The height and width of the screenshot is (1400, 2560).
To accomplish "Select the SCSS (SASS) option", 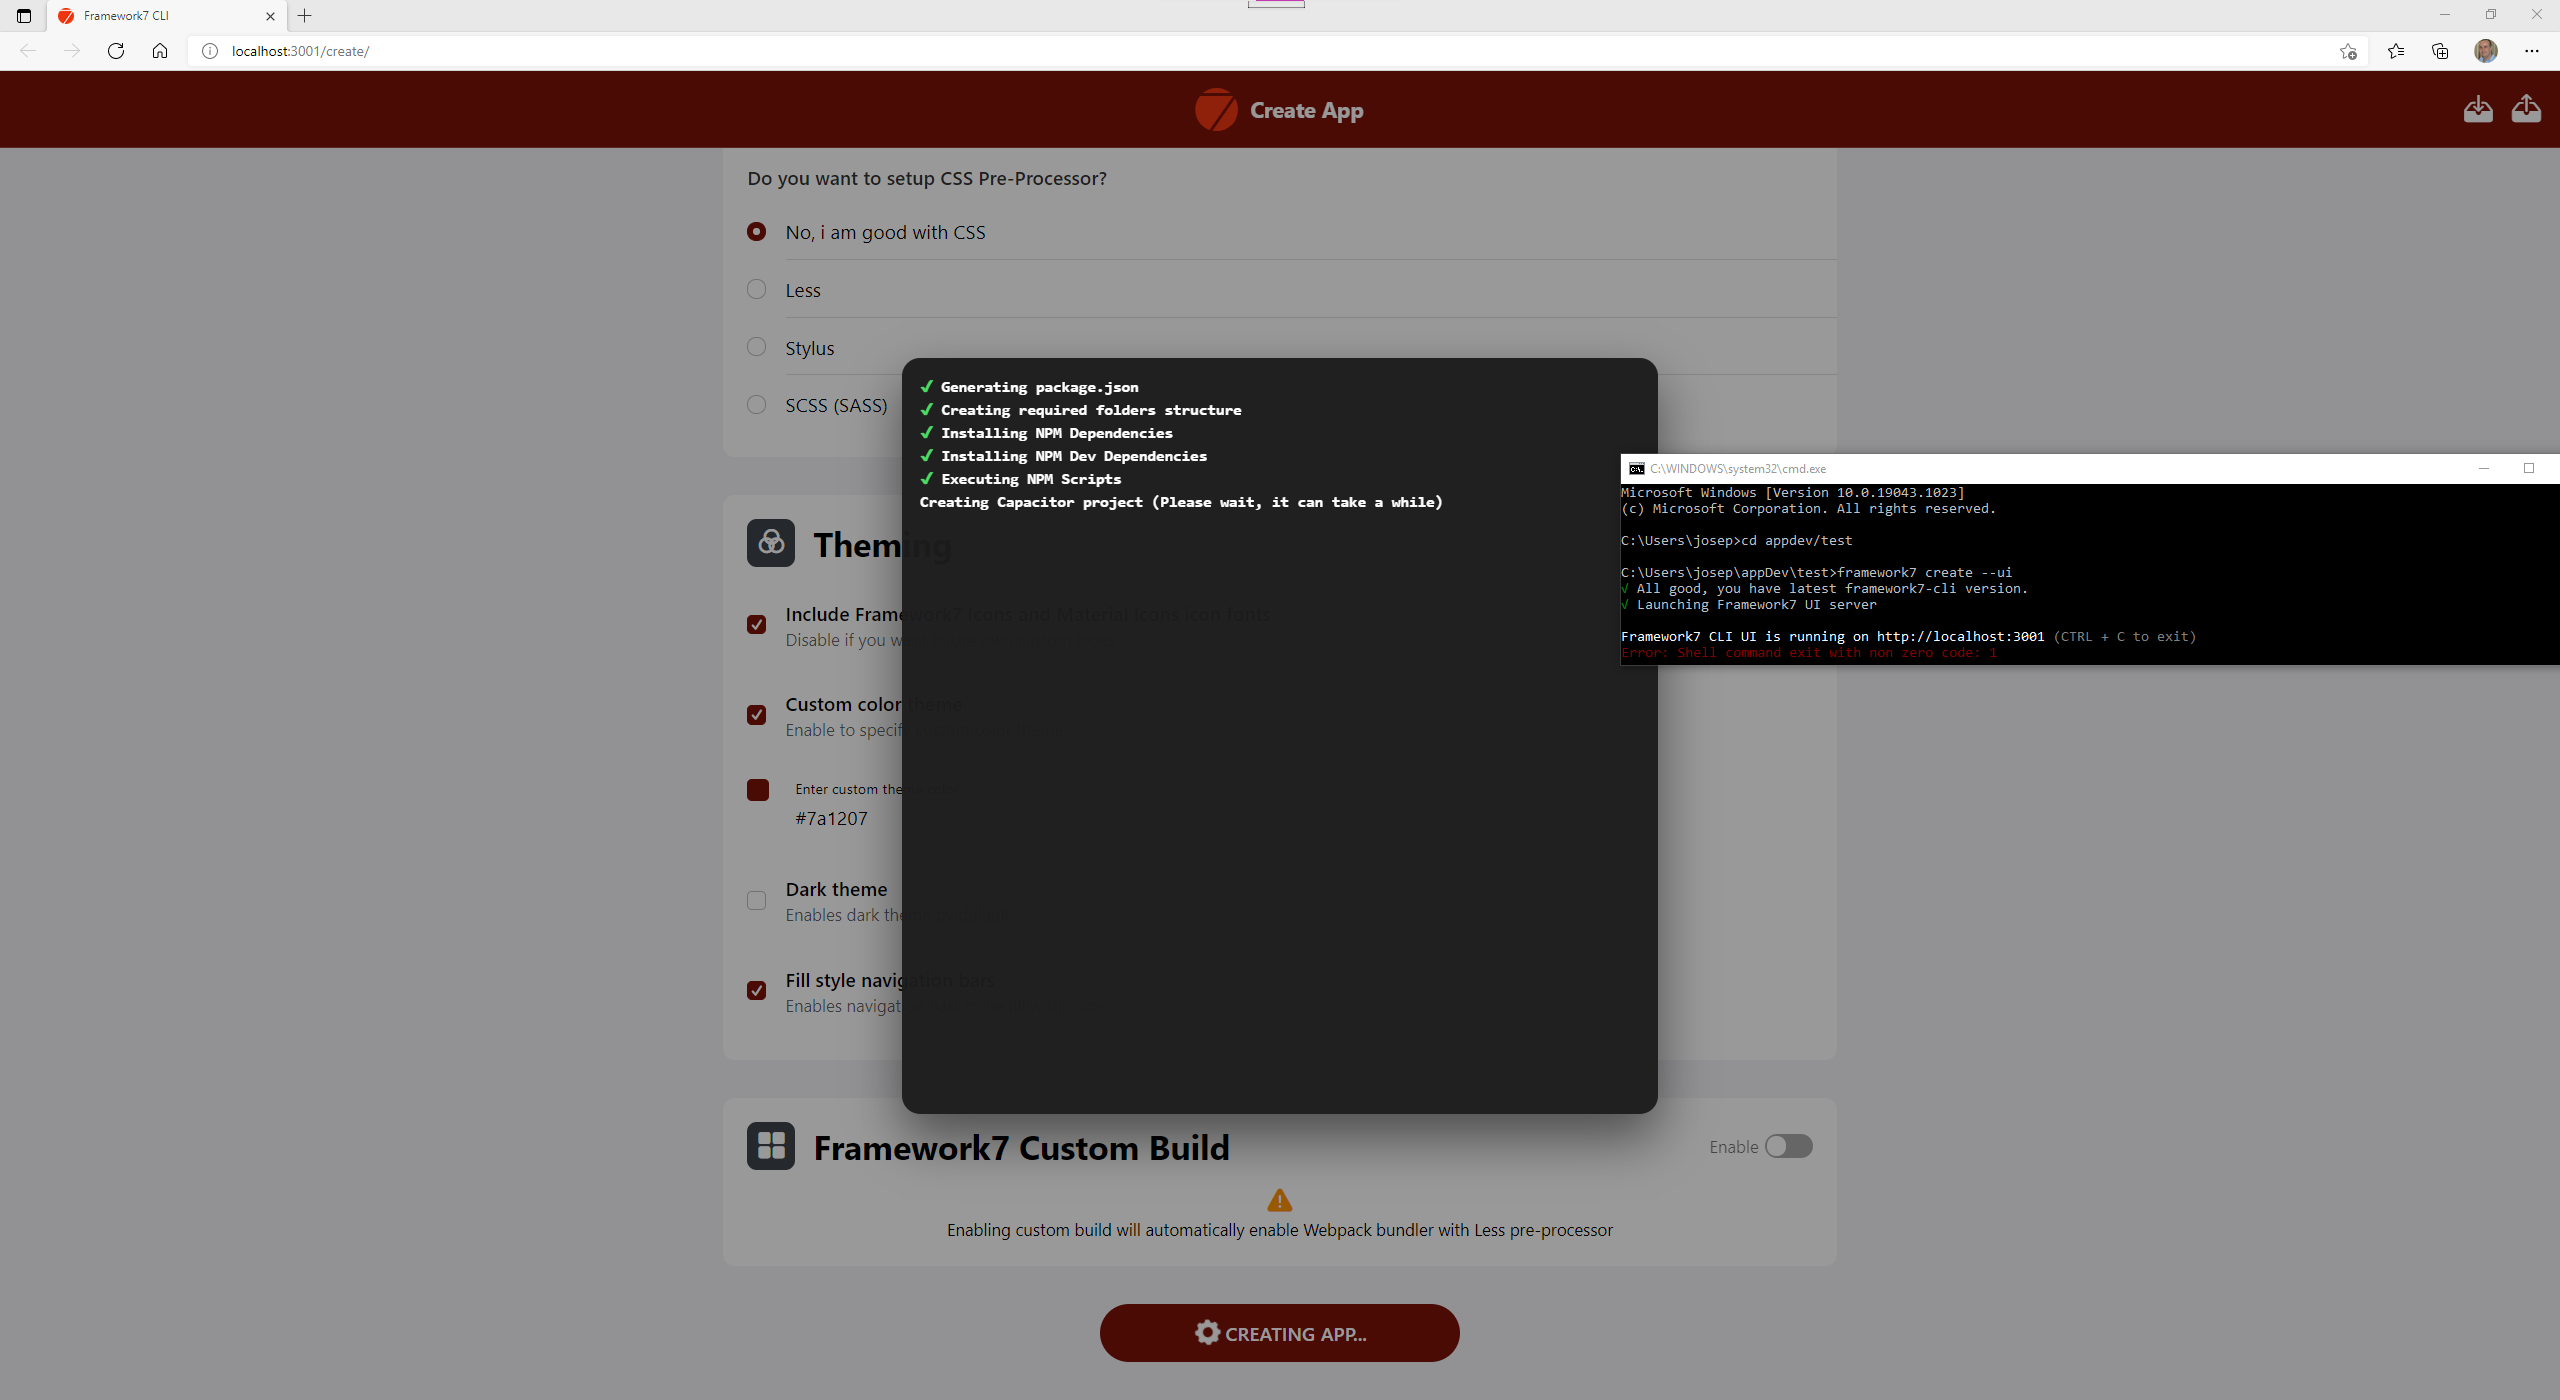I will point(757,405).
